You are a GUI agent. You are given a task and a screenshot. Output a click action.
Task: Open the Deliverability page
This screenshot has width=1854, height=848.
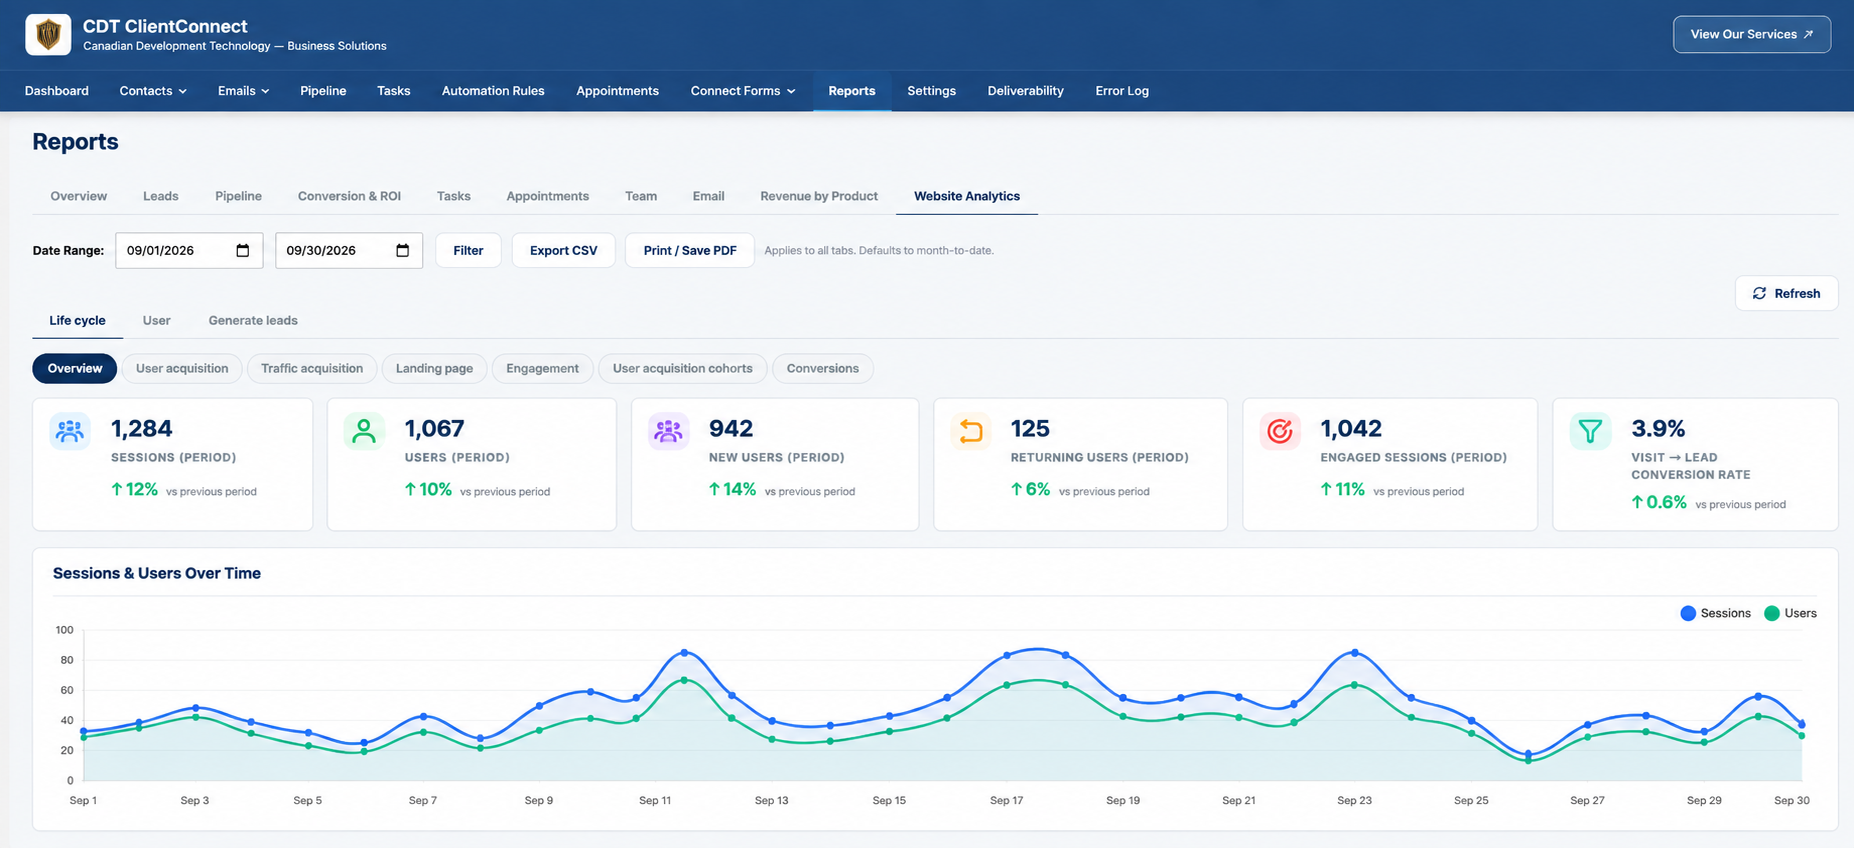coord(1025,91)
